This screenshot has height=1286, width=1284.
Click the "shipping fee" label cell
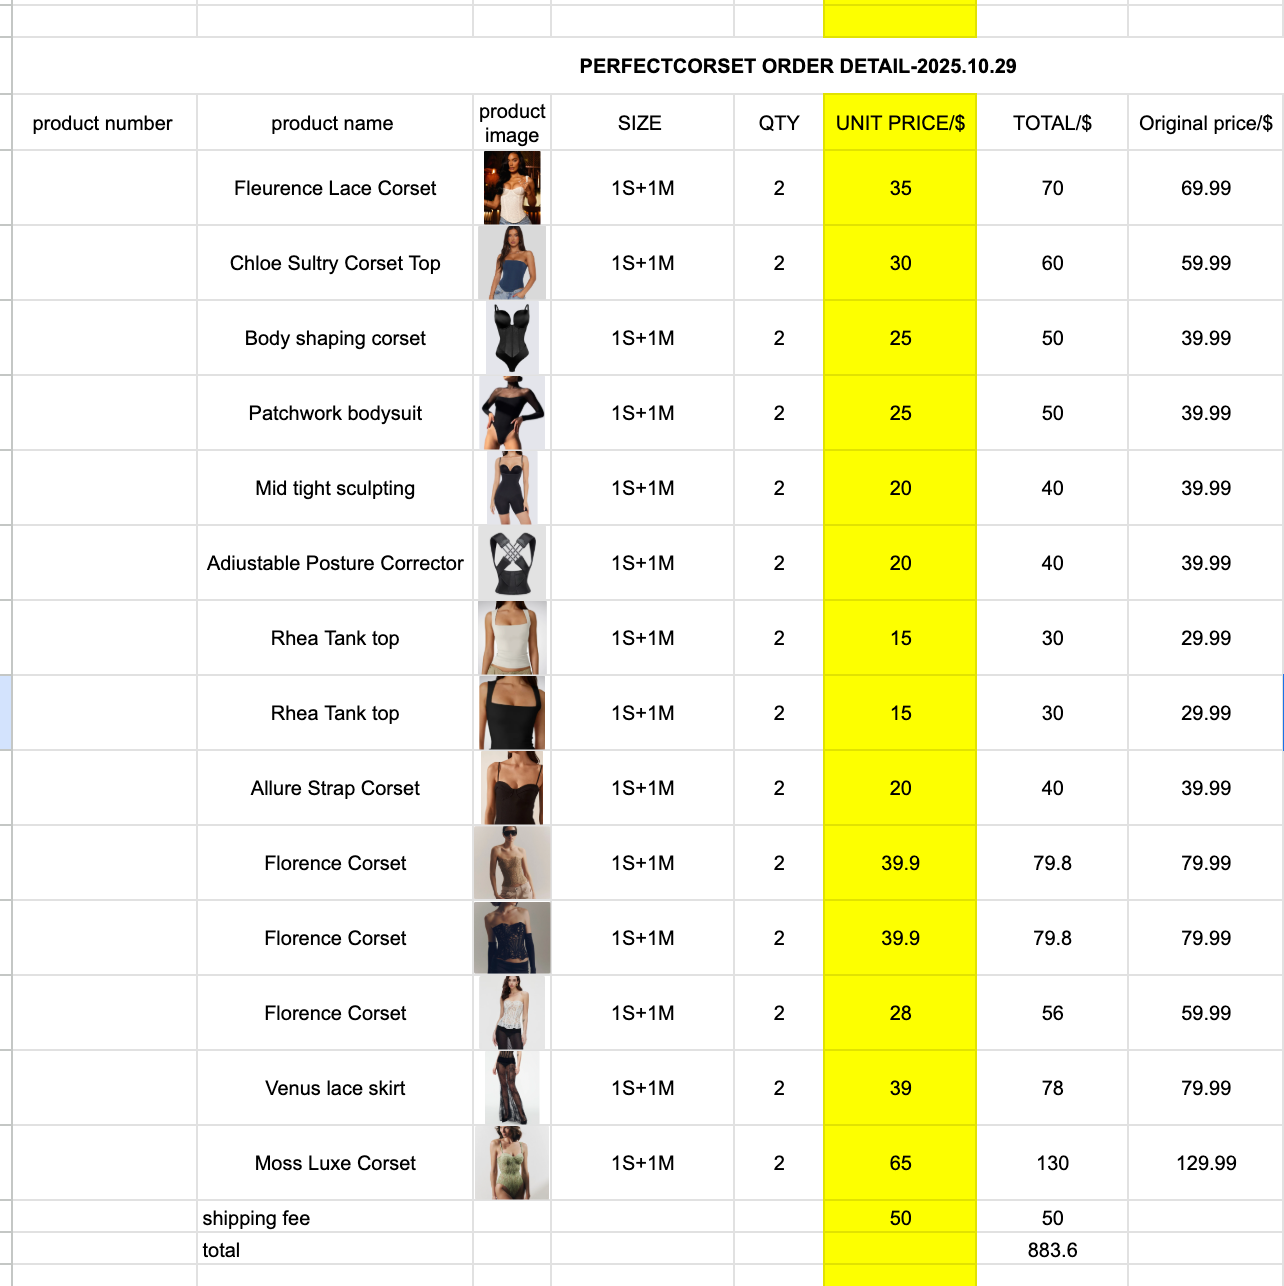pos(256,1218)
